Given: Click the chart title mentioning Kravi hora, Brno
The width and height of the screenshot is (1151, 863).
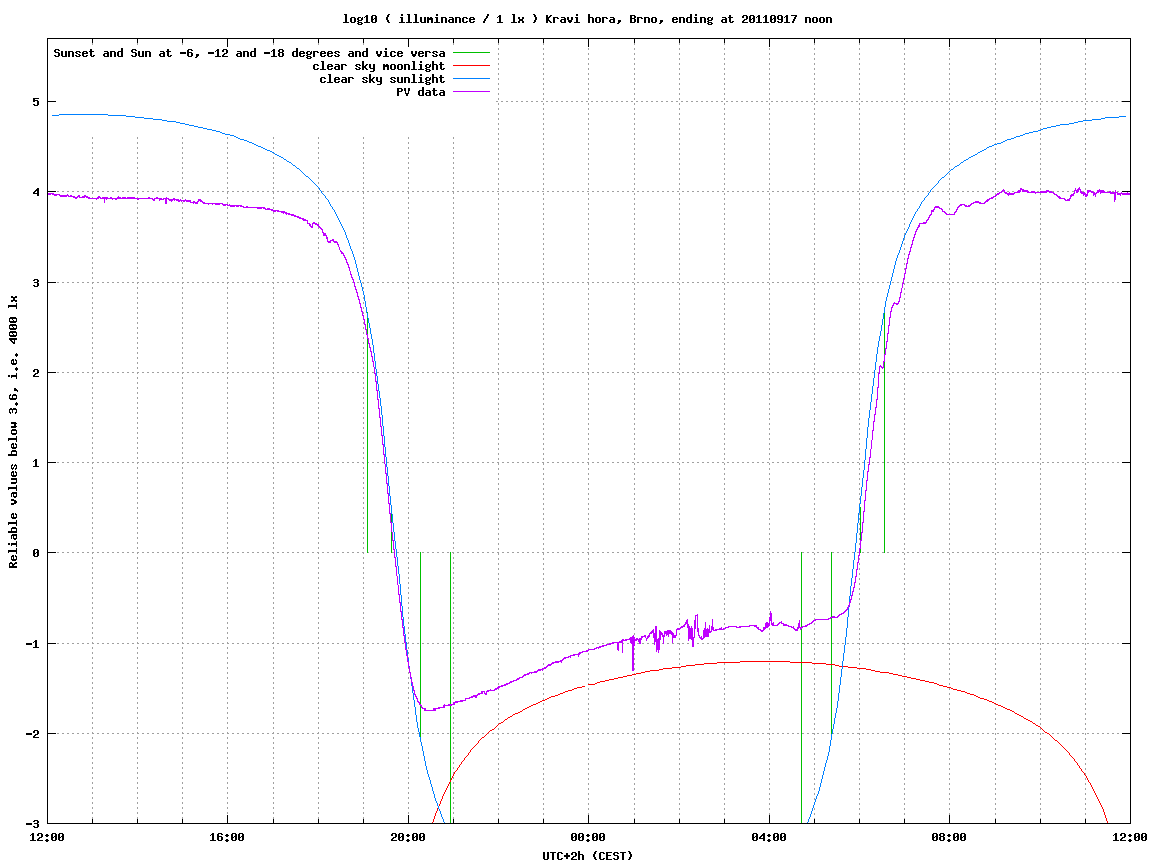Looking at the screenshot, I should coord(587,19).
